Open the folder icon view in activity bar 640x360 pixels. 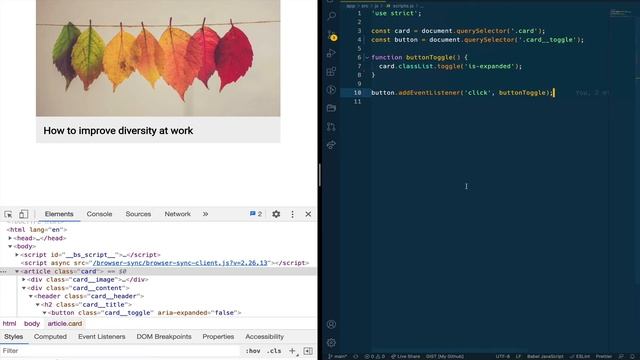pos(331,108)
